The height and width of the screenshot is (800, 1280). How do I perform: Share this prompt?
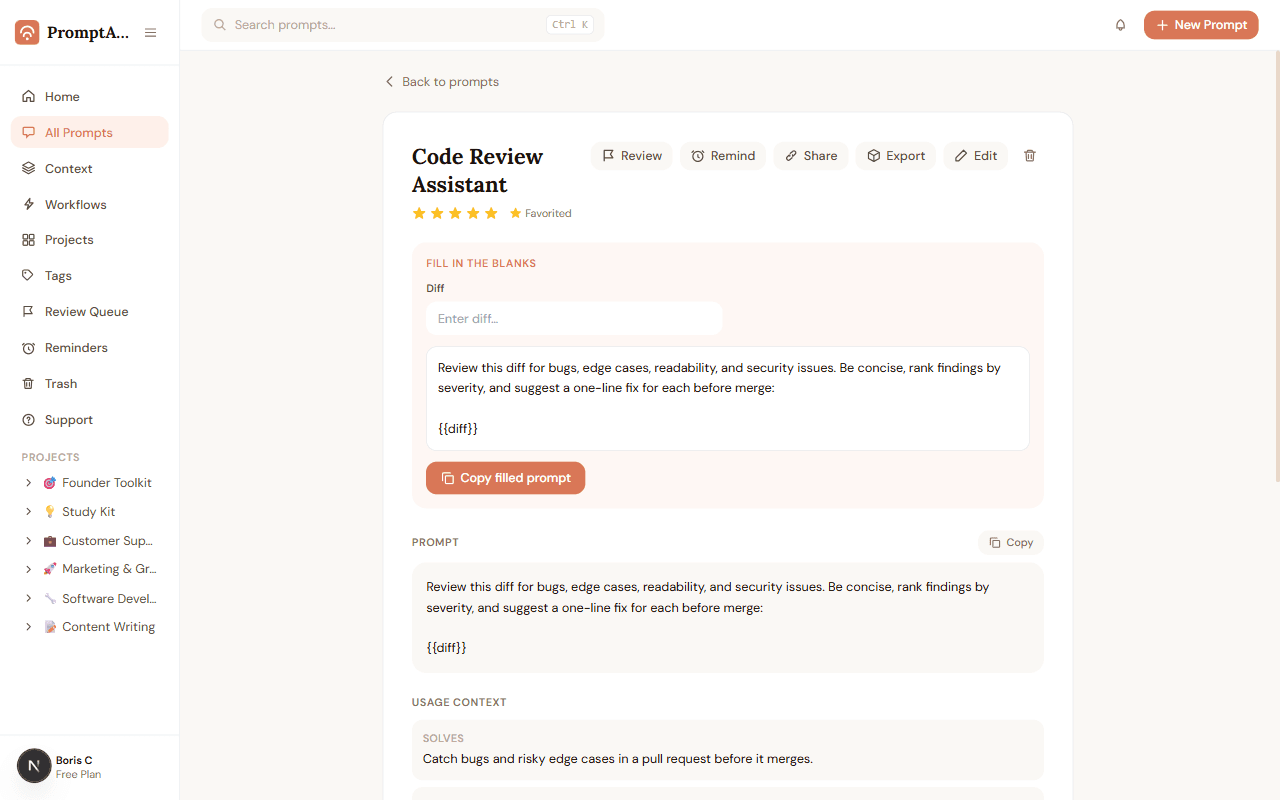click(811, 156)
